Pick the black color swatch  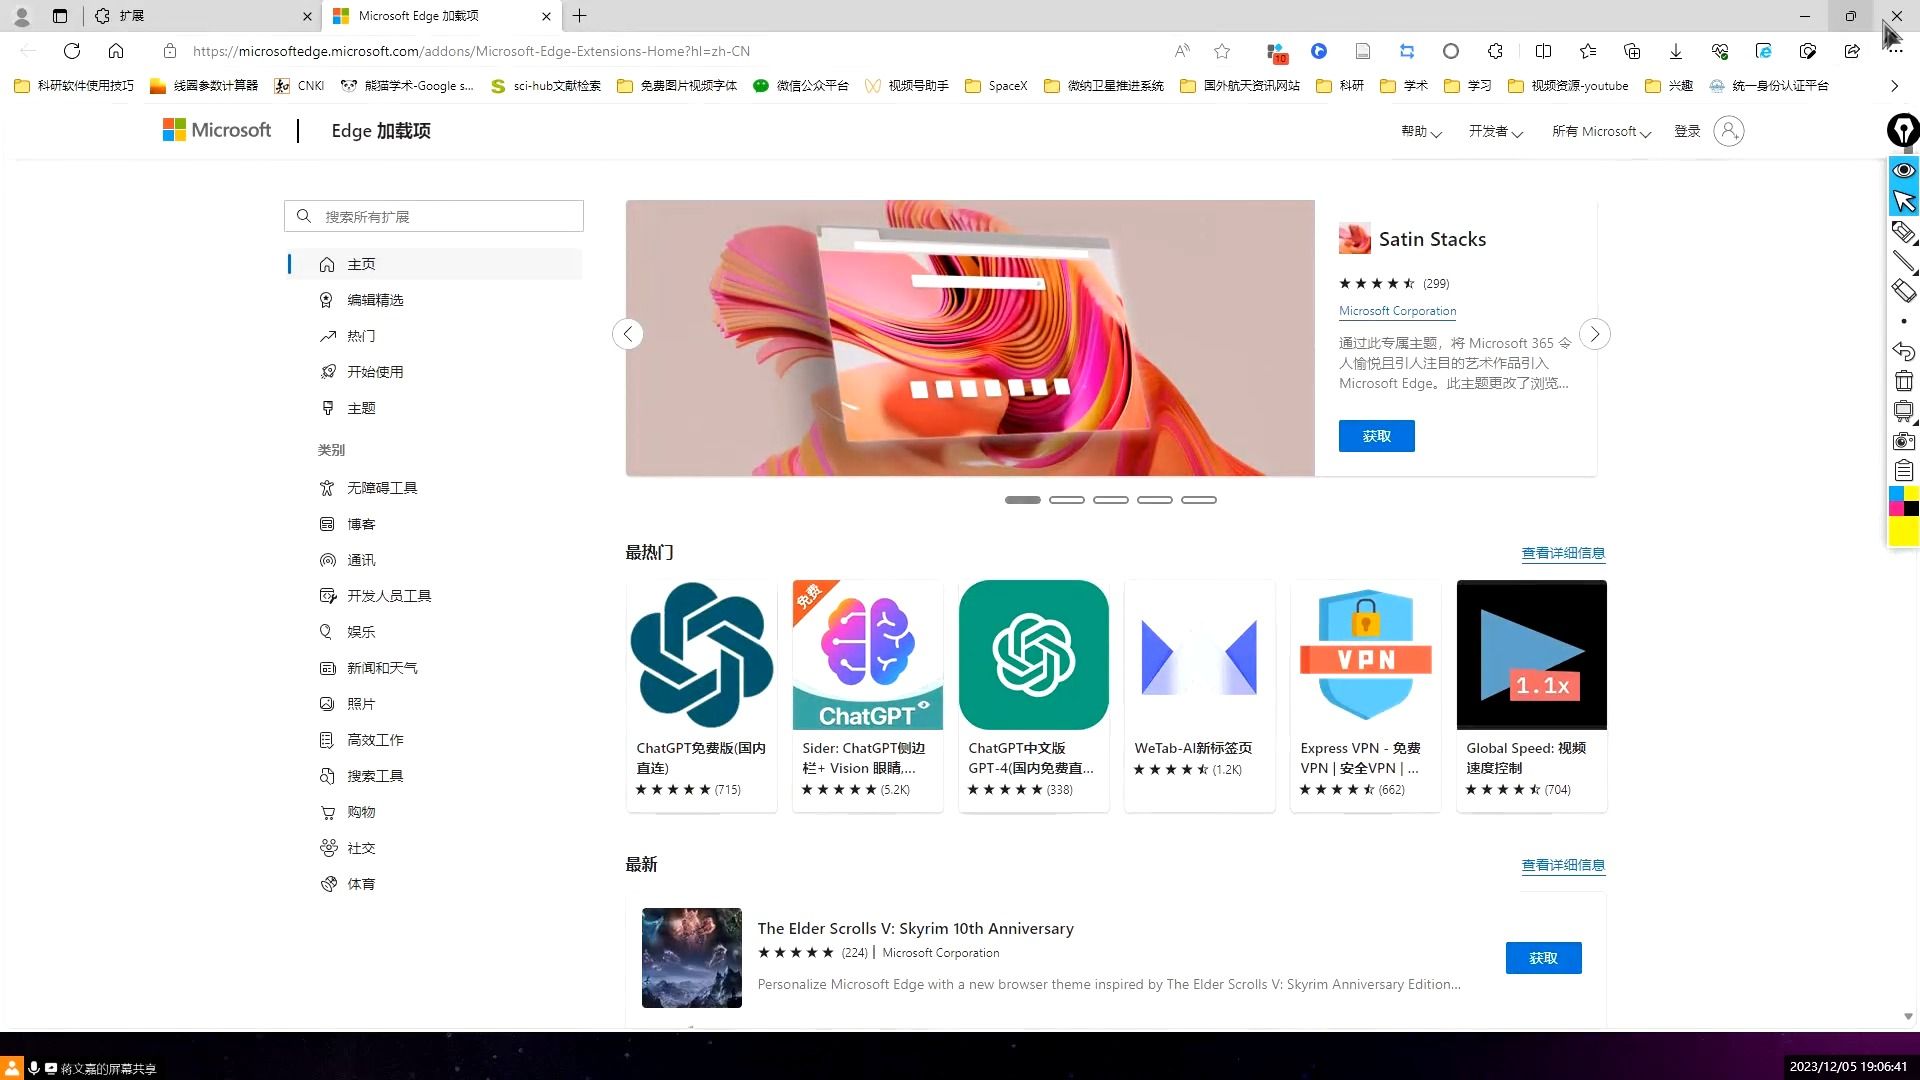tap(1911, 509)
